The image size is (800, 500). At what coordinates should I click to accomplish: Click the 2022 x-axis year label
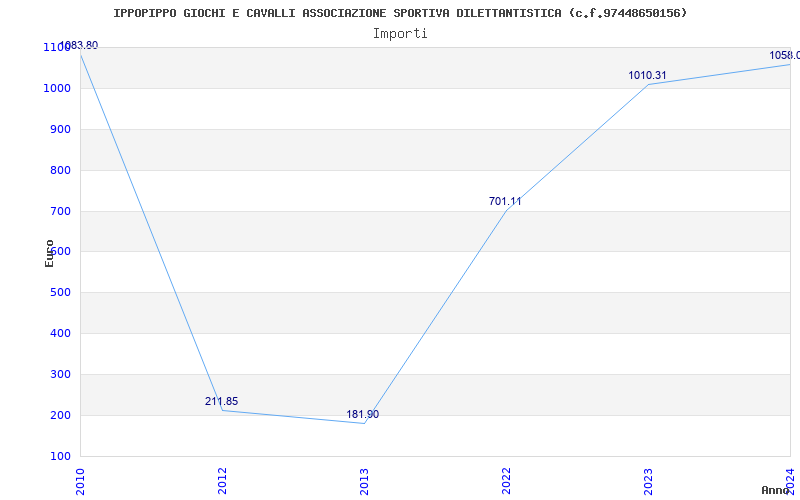506,481
